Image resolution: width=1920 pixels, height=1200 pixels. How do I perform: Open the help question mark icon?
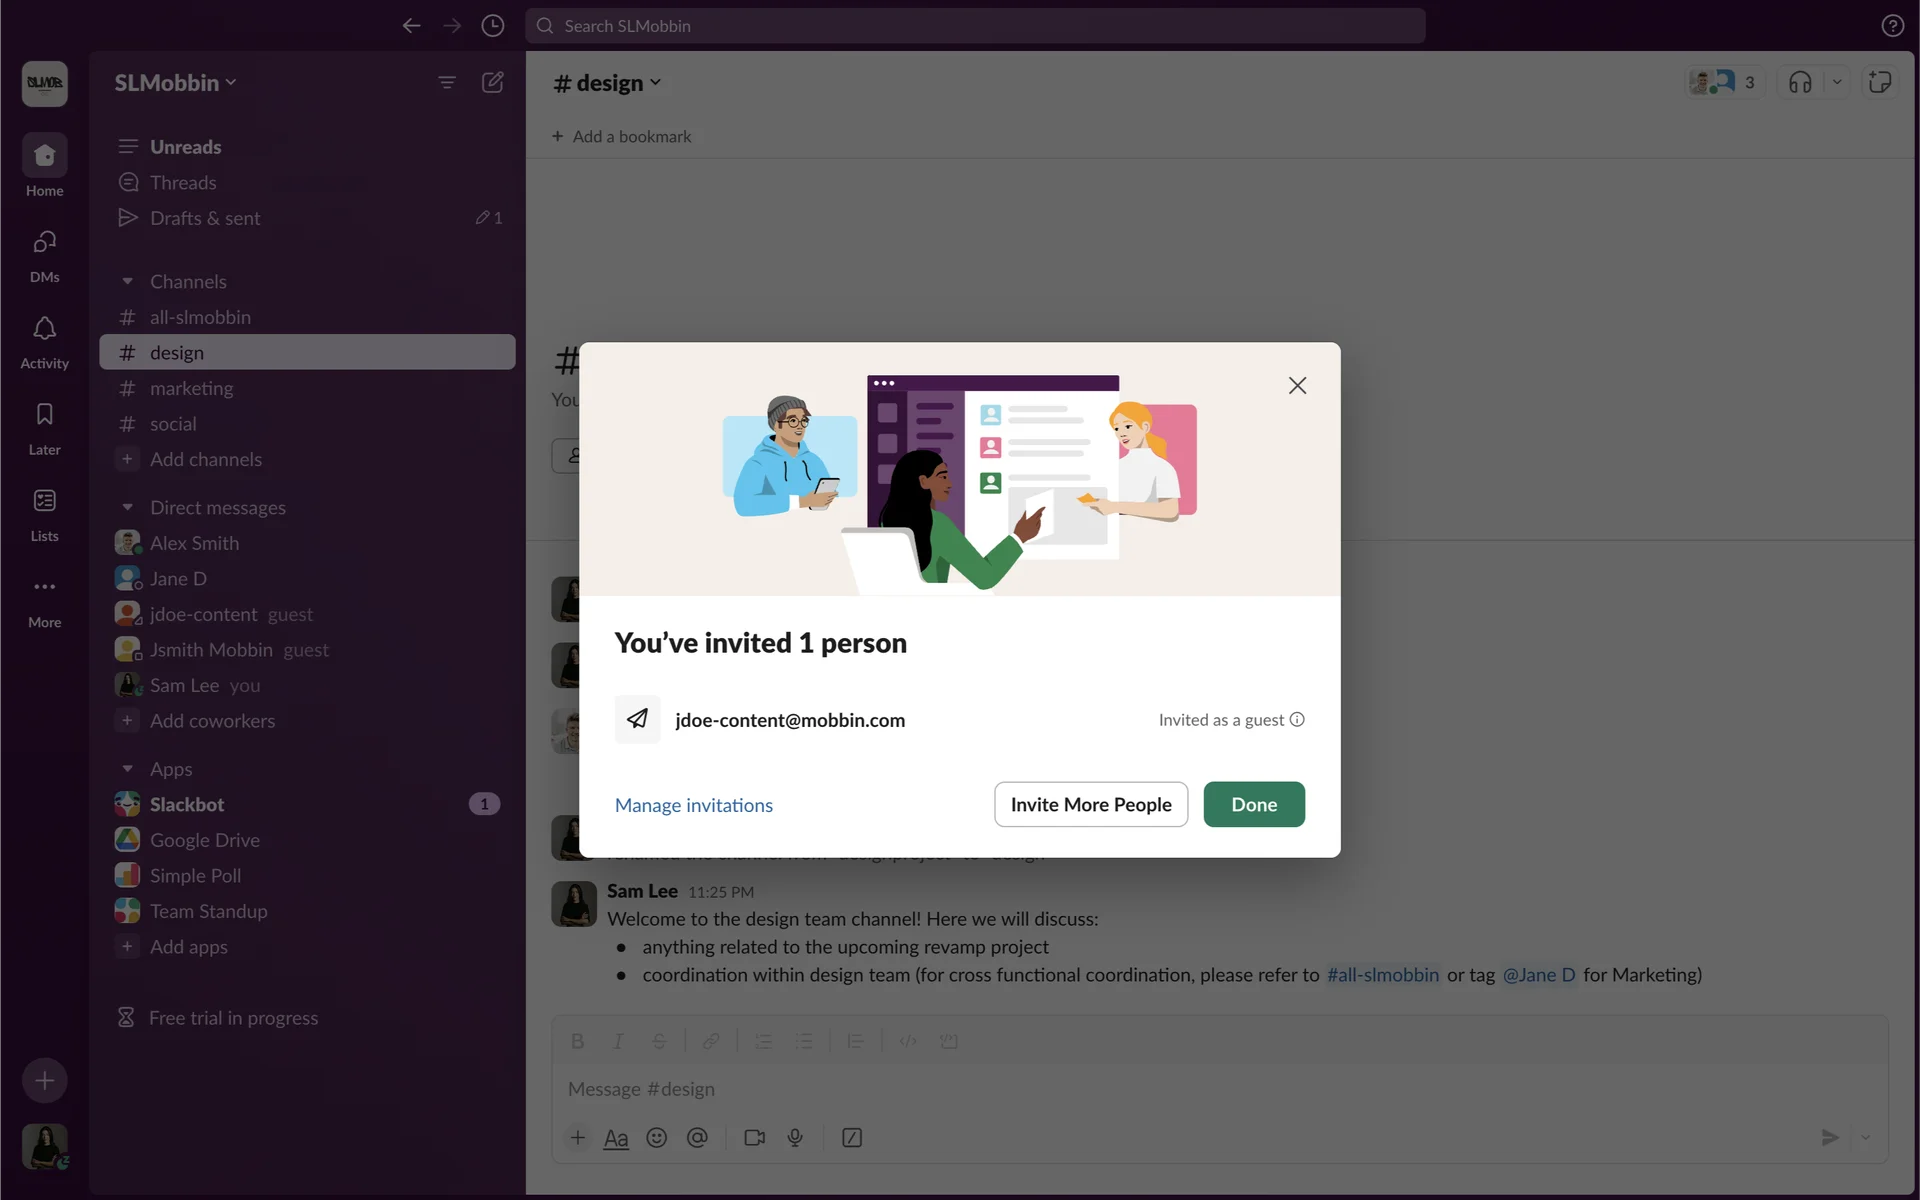tap(1892, 26)
